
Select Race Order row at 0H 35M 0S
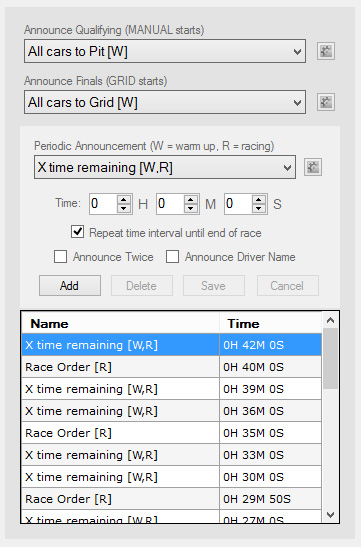click(171, 433)
